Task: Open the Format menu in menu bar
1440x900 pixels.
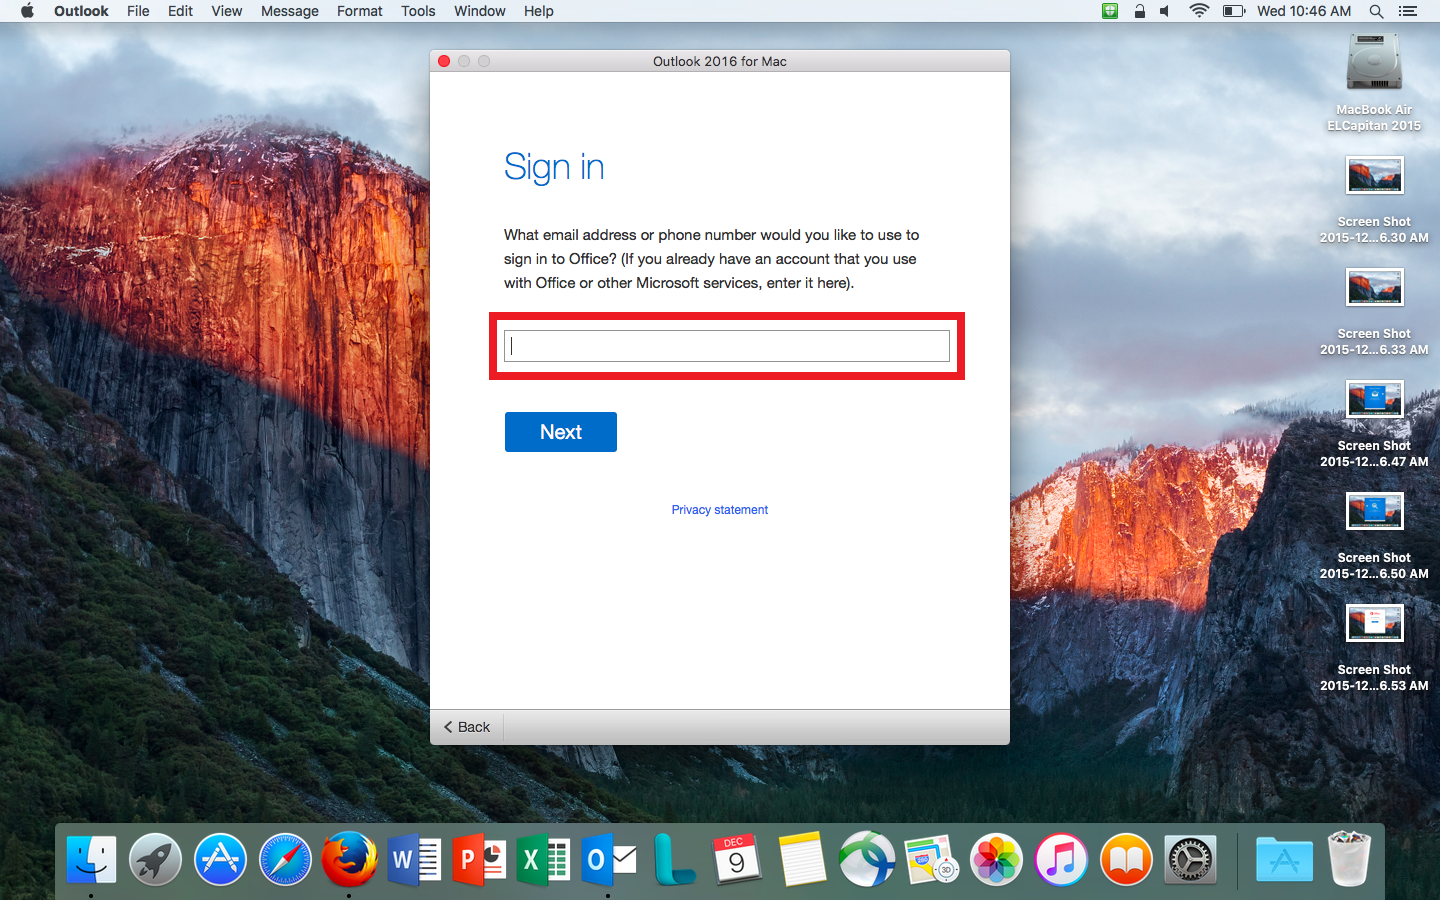Action: [x=359, y=11]
